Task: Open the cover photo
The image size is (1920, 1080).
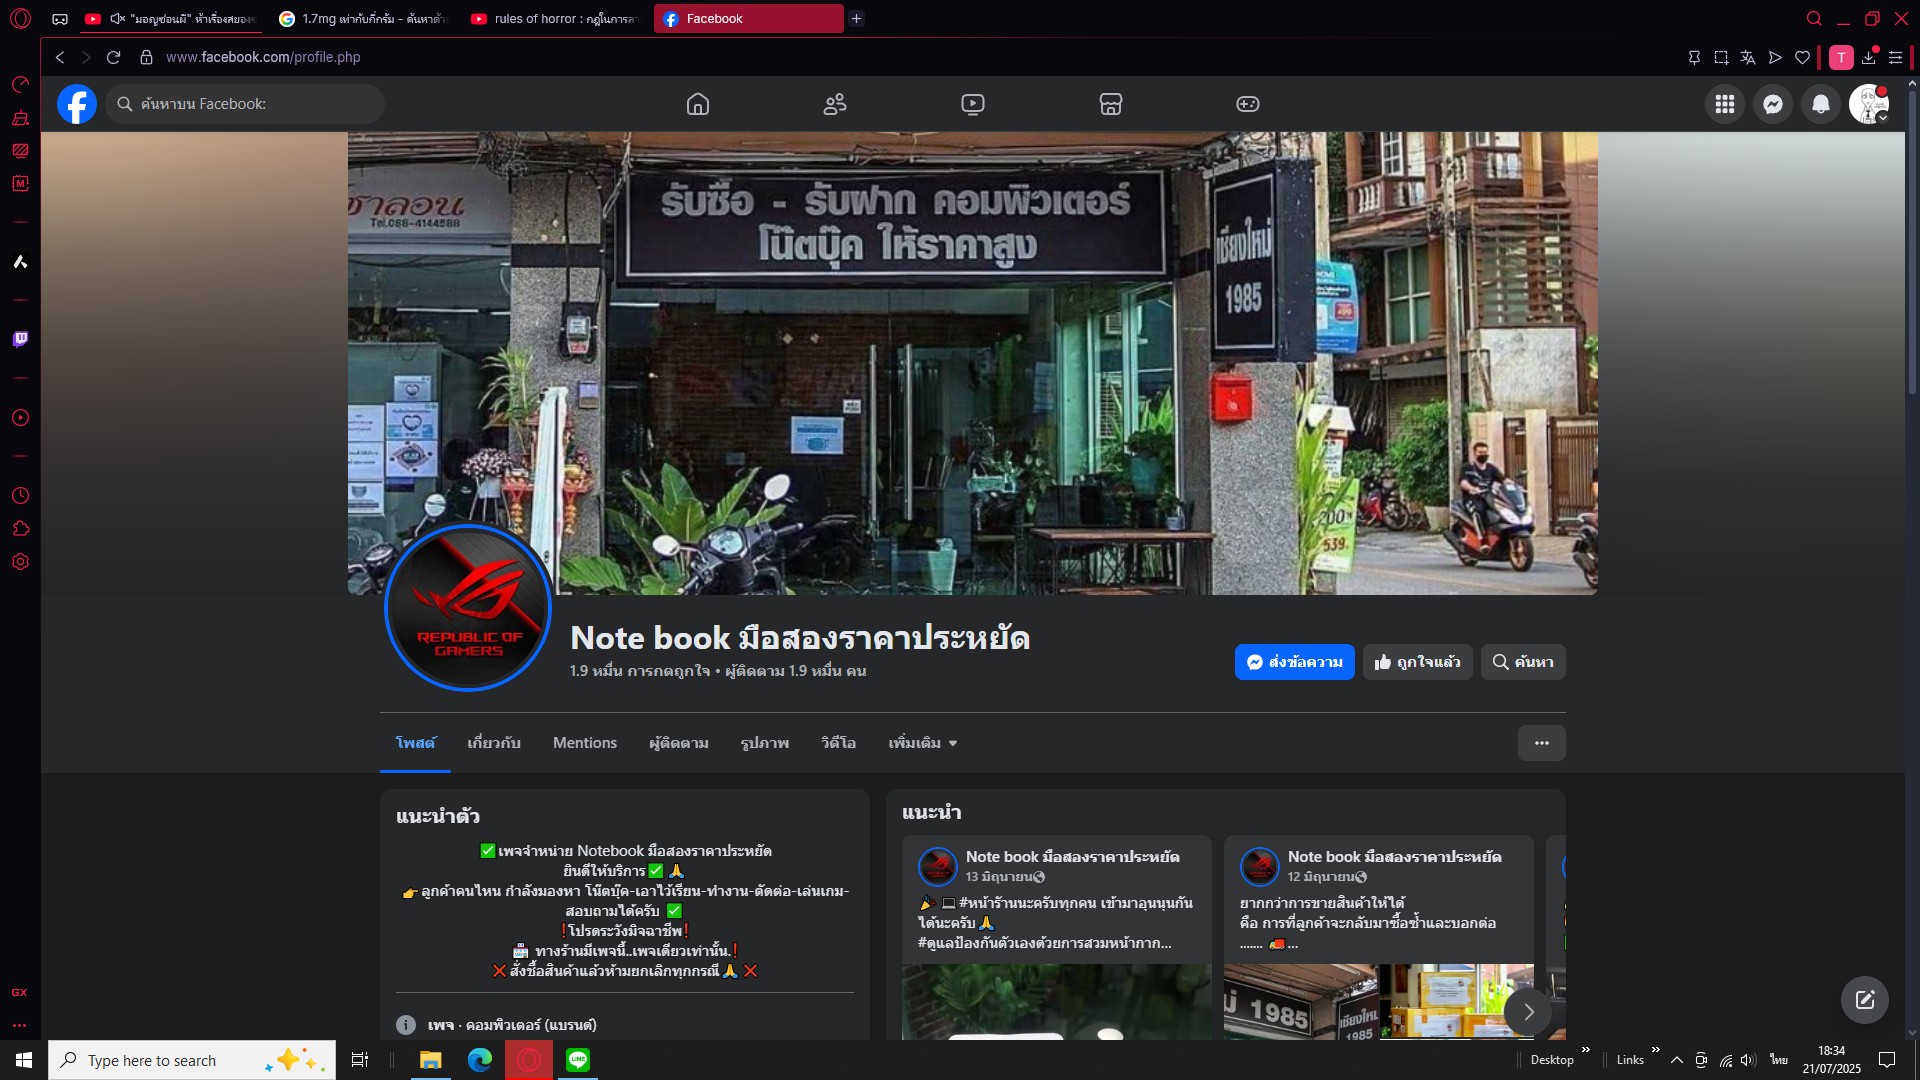Action: (x=973, y=363)
